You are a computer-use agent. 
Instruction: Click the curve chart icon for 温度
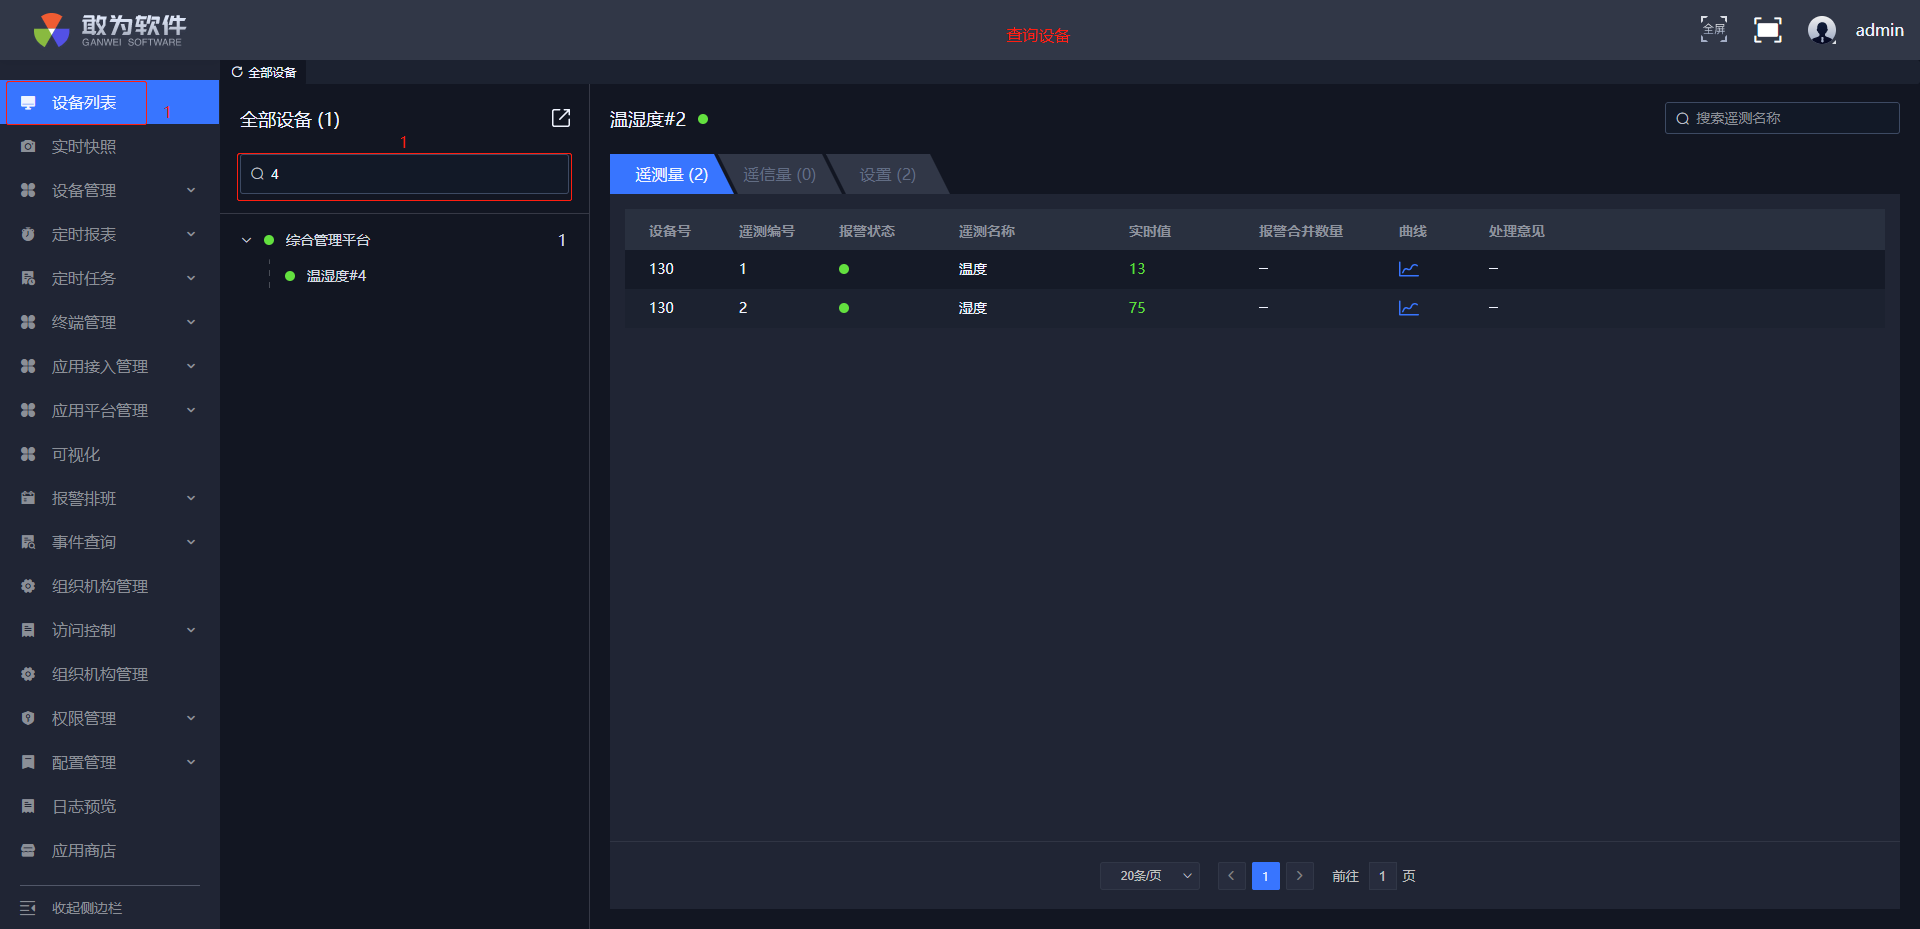point(1408,269)
